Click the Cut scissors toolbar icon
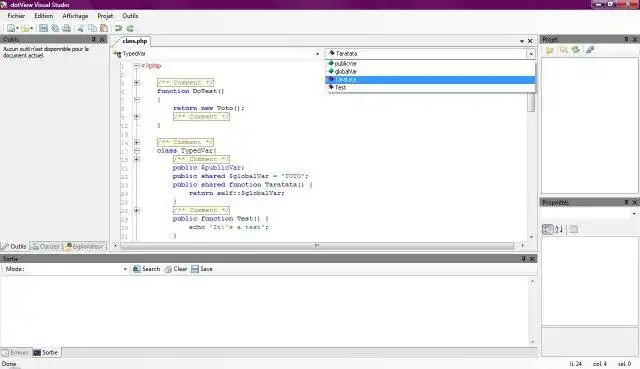This screenshot has width=640, height=369. coord(81,28)
